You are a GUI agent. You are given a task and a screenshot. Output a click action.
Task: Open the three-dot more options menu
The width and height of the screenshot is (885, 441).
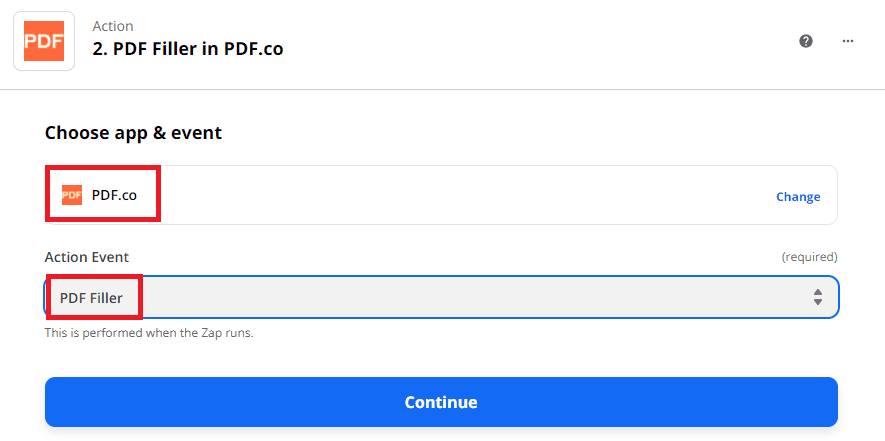point(848,41)
